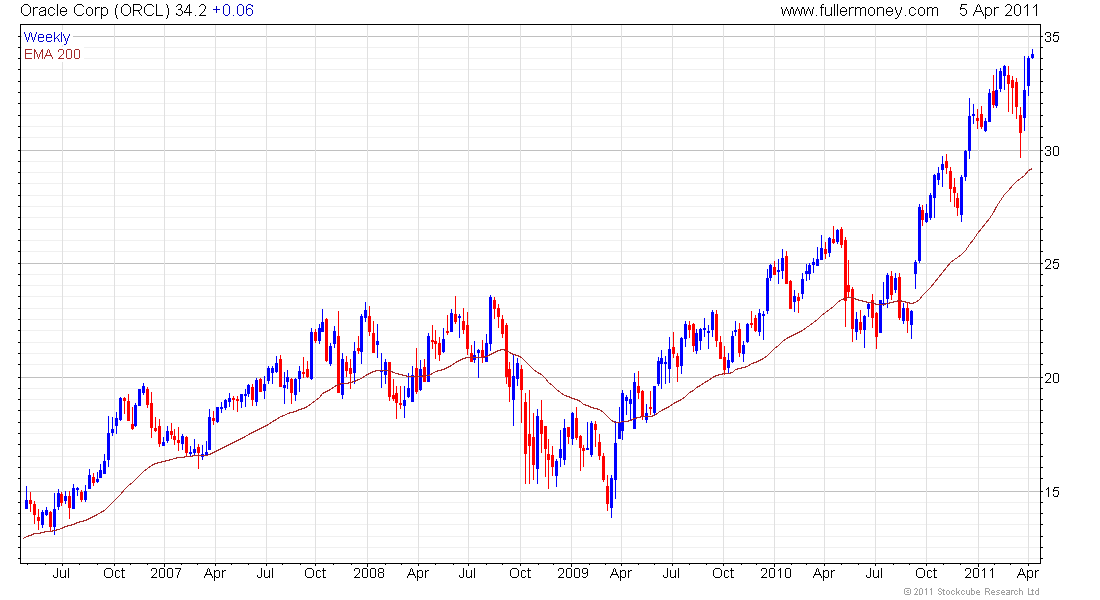Click the 2007 year axis label
The image size is (1100, 600).
point(166,573)
